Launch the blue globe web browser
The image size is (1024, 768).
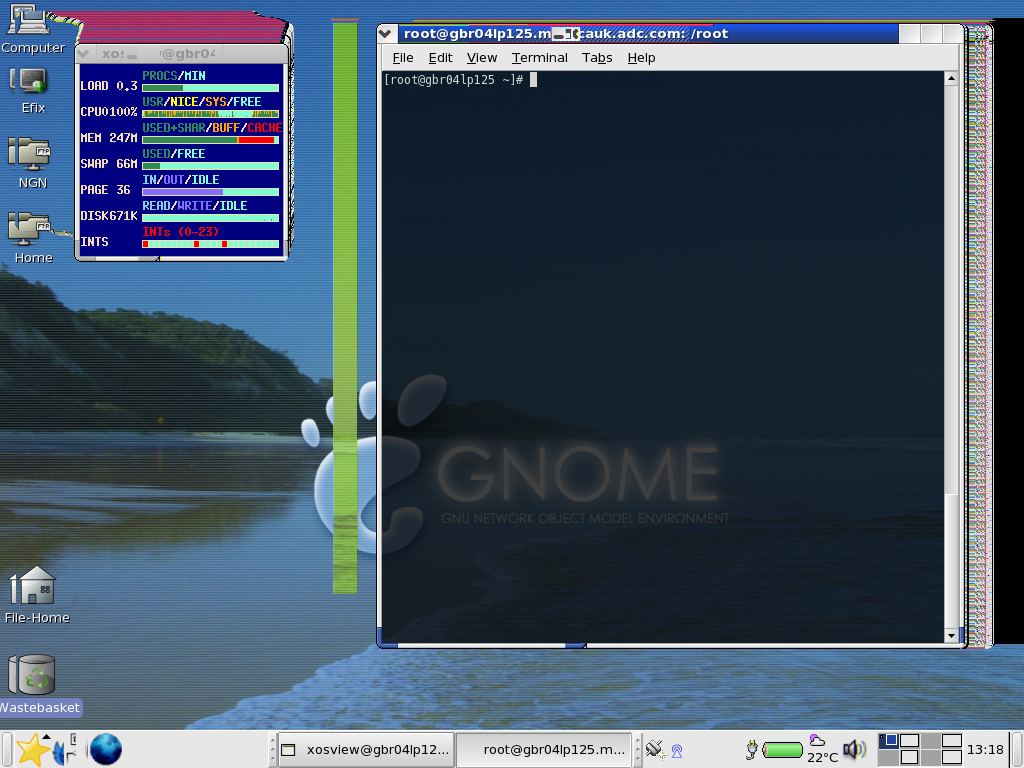click(106, 749)
